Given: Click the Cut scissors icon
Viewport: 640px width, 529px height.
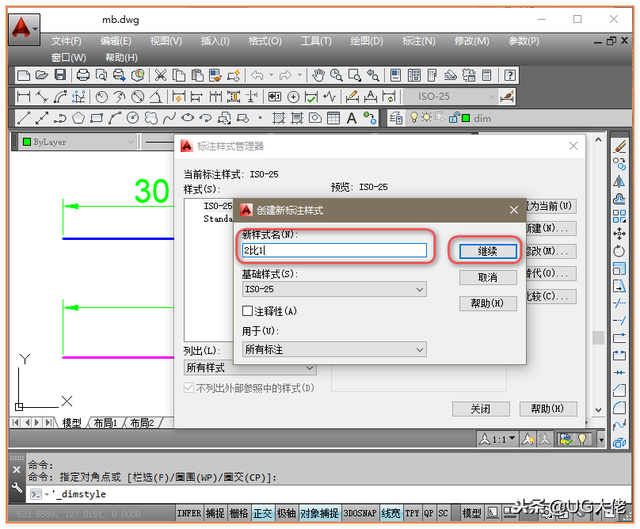Looking at the screenshot, I should coord(161,75).
